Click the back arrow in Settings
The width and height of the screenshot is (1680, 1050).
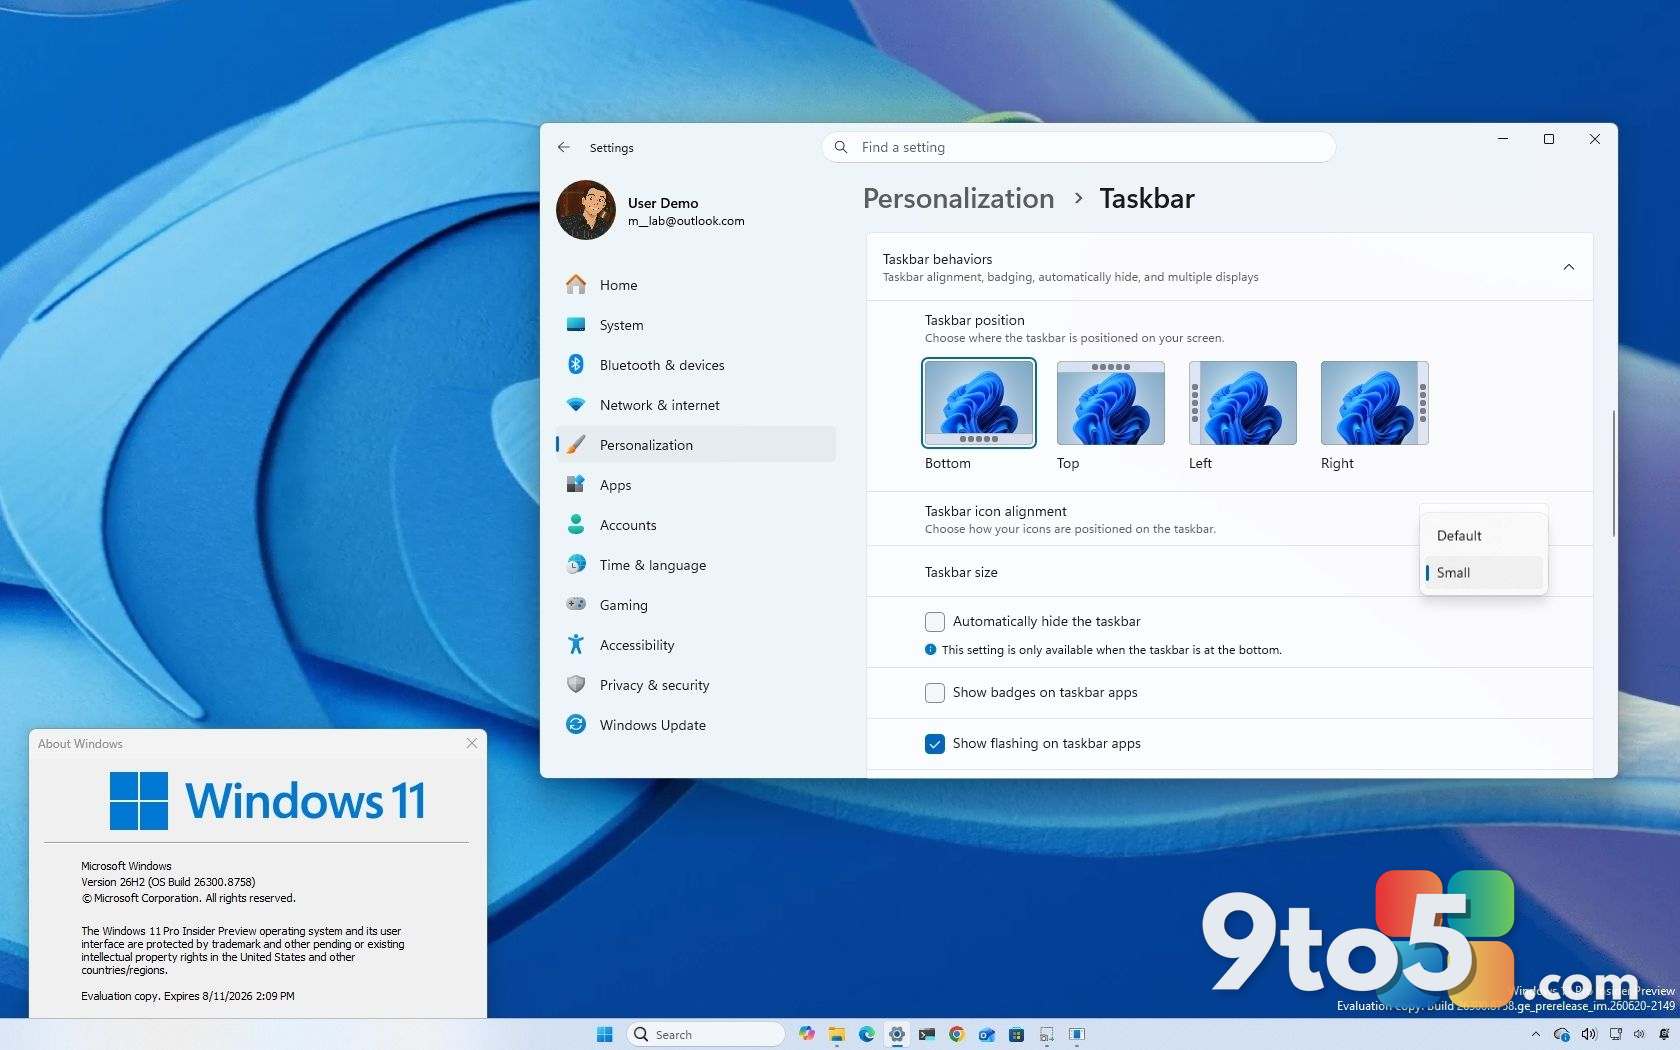[564, 147]
